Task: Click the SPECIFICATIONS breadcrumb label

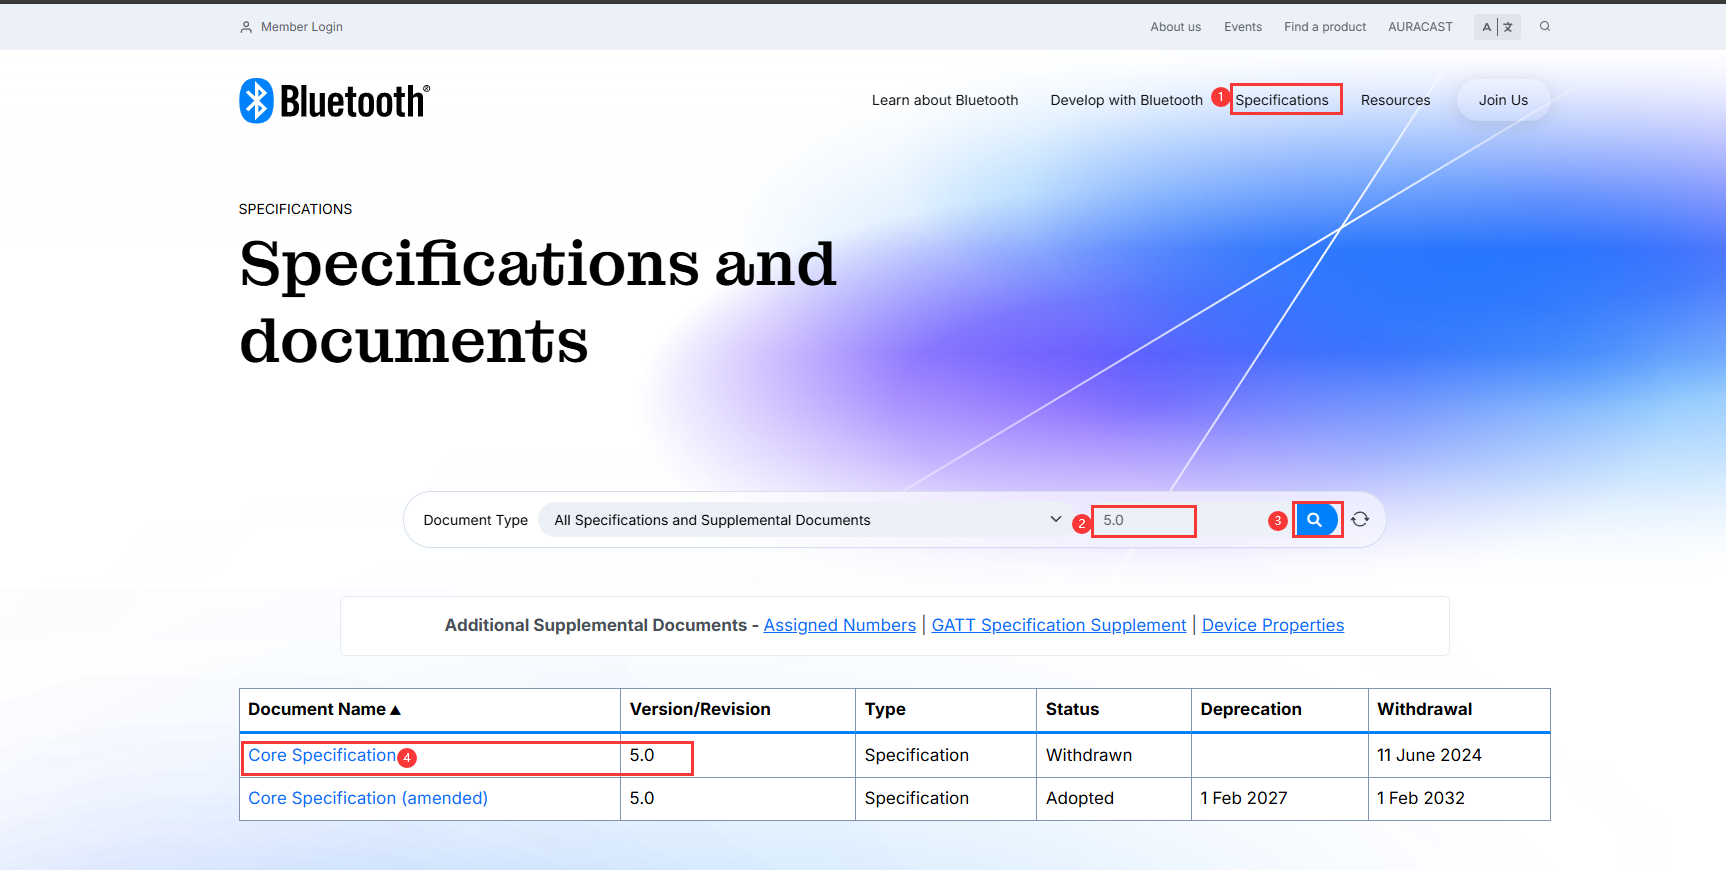Action: click(295, 209)
